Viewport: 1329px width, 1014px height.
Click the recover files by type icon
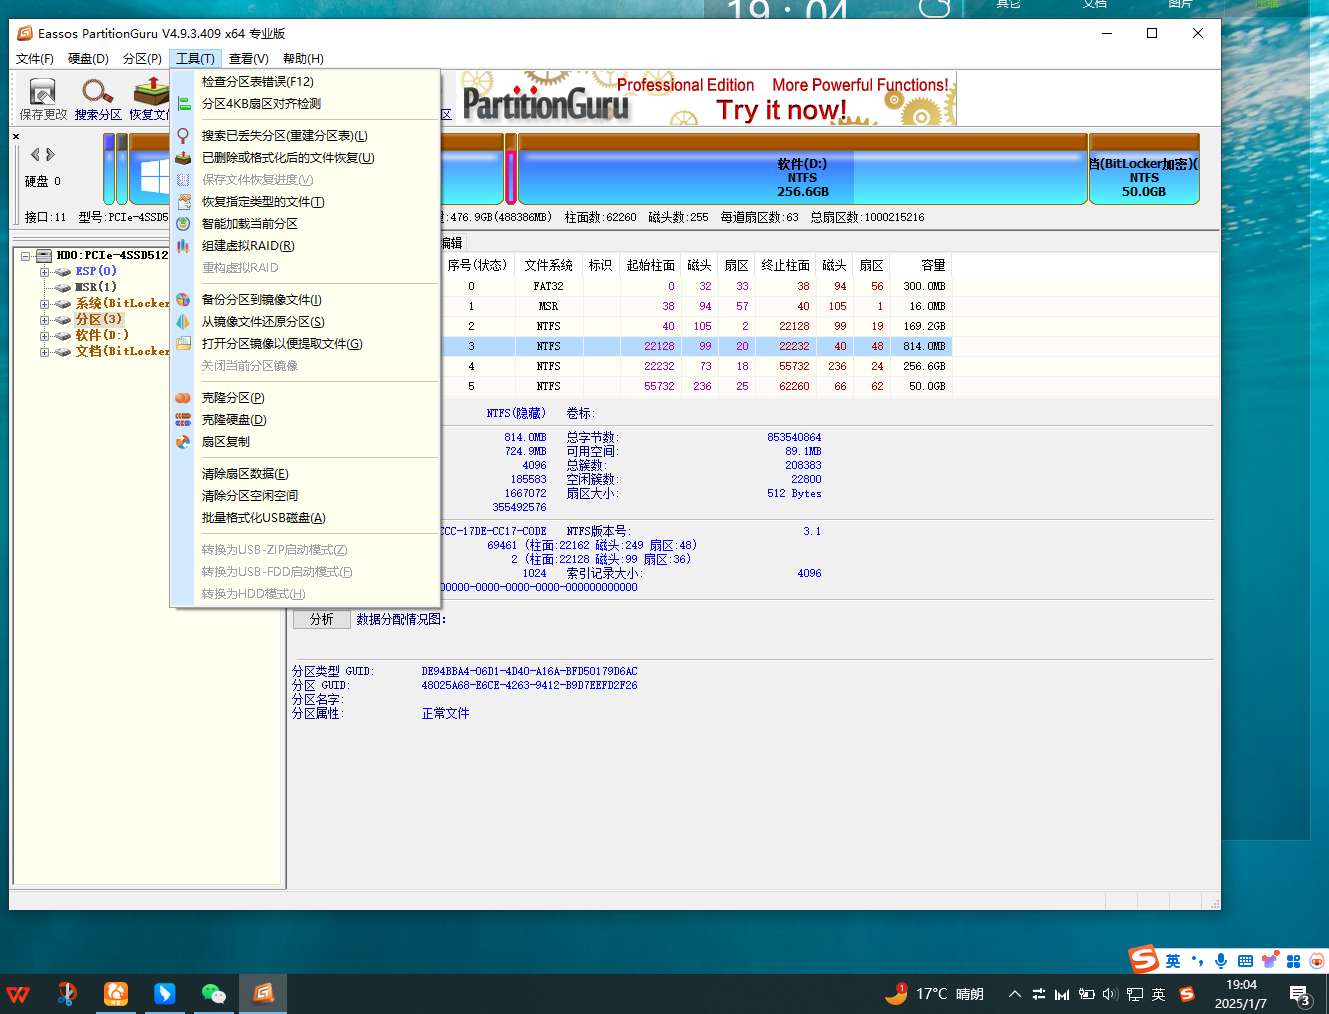tap(183, 202)
